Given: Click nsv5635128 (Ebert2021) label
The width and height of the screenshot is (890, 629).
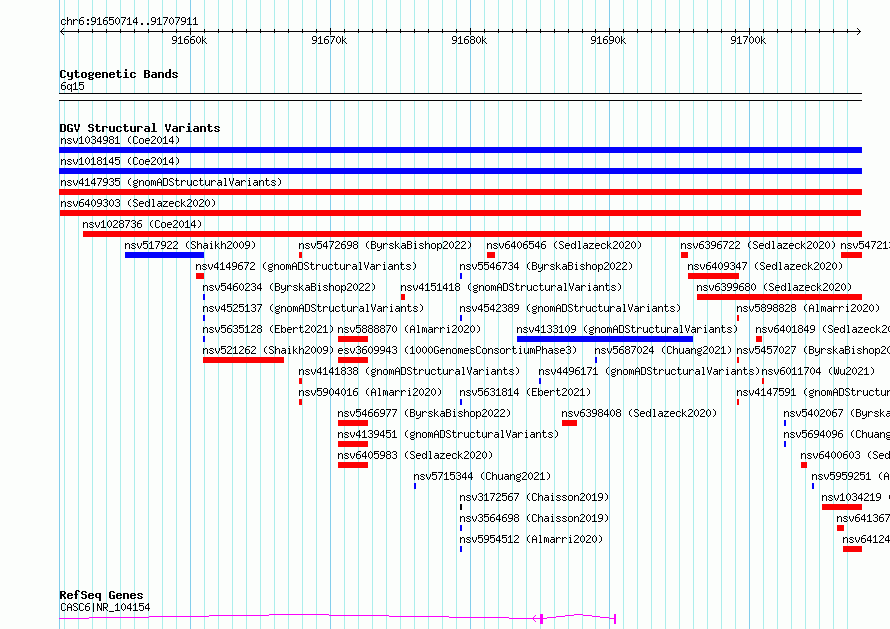Looking at the screenshot, I should point(268,329).
